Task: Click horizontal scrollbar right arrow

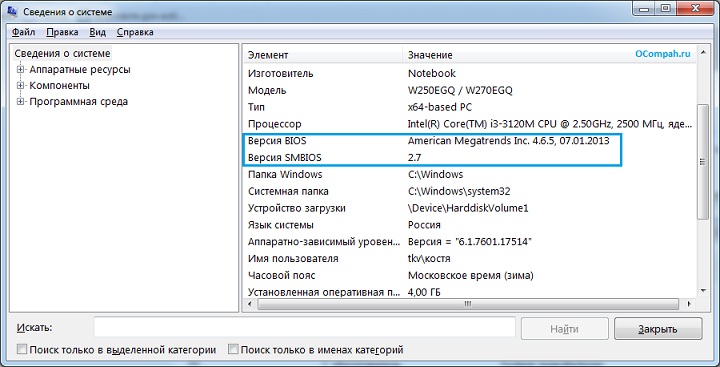Action: 689,304
